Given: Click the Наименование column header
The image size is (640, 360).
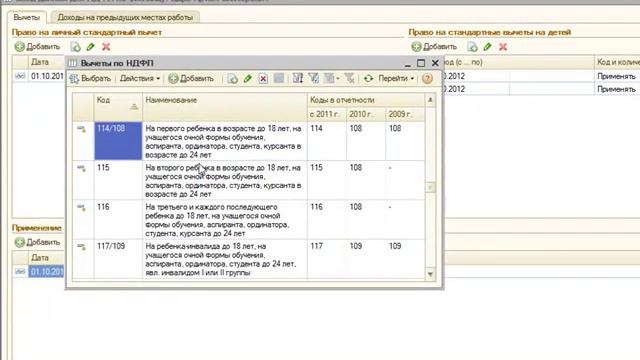Looking at the screenshot, I should tap(224, 107).
